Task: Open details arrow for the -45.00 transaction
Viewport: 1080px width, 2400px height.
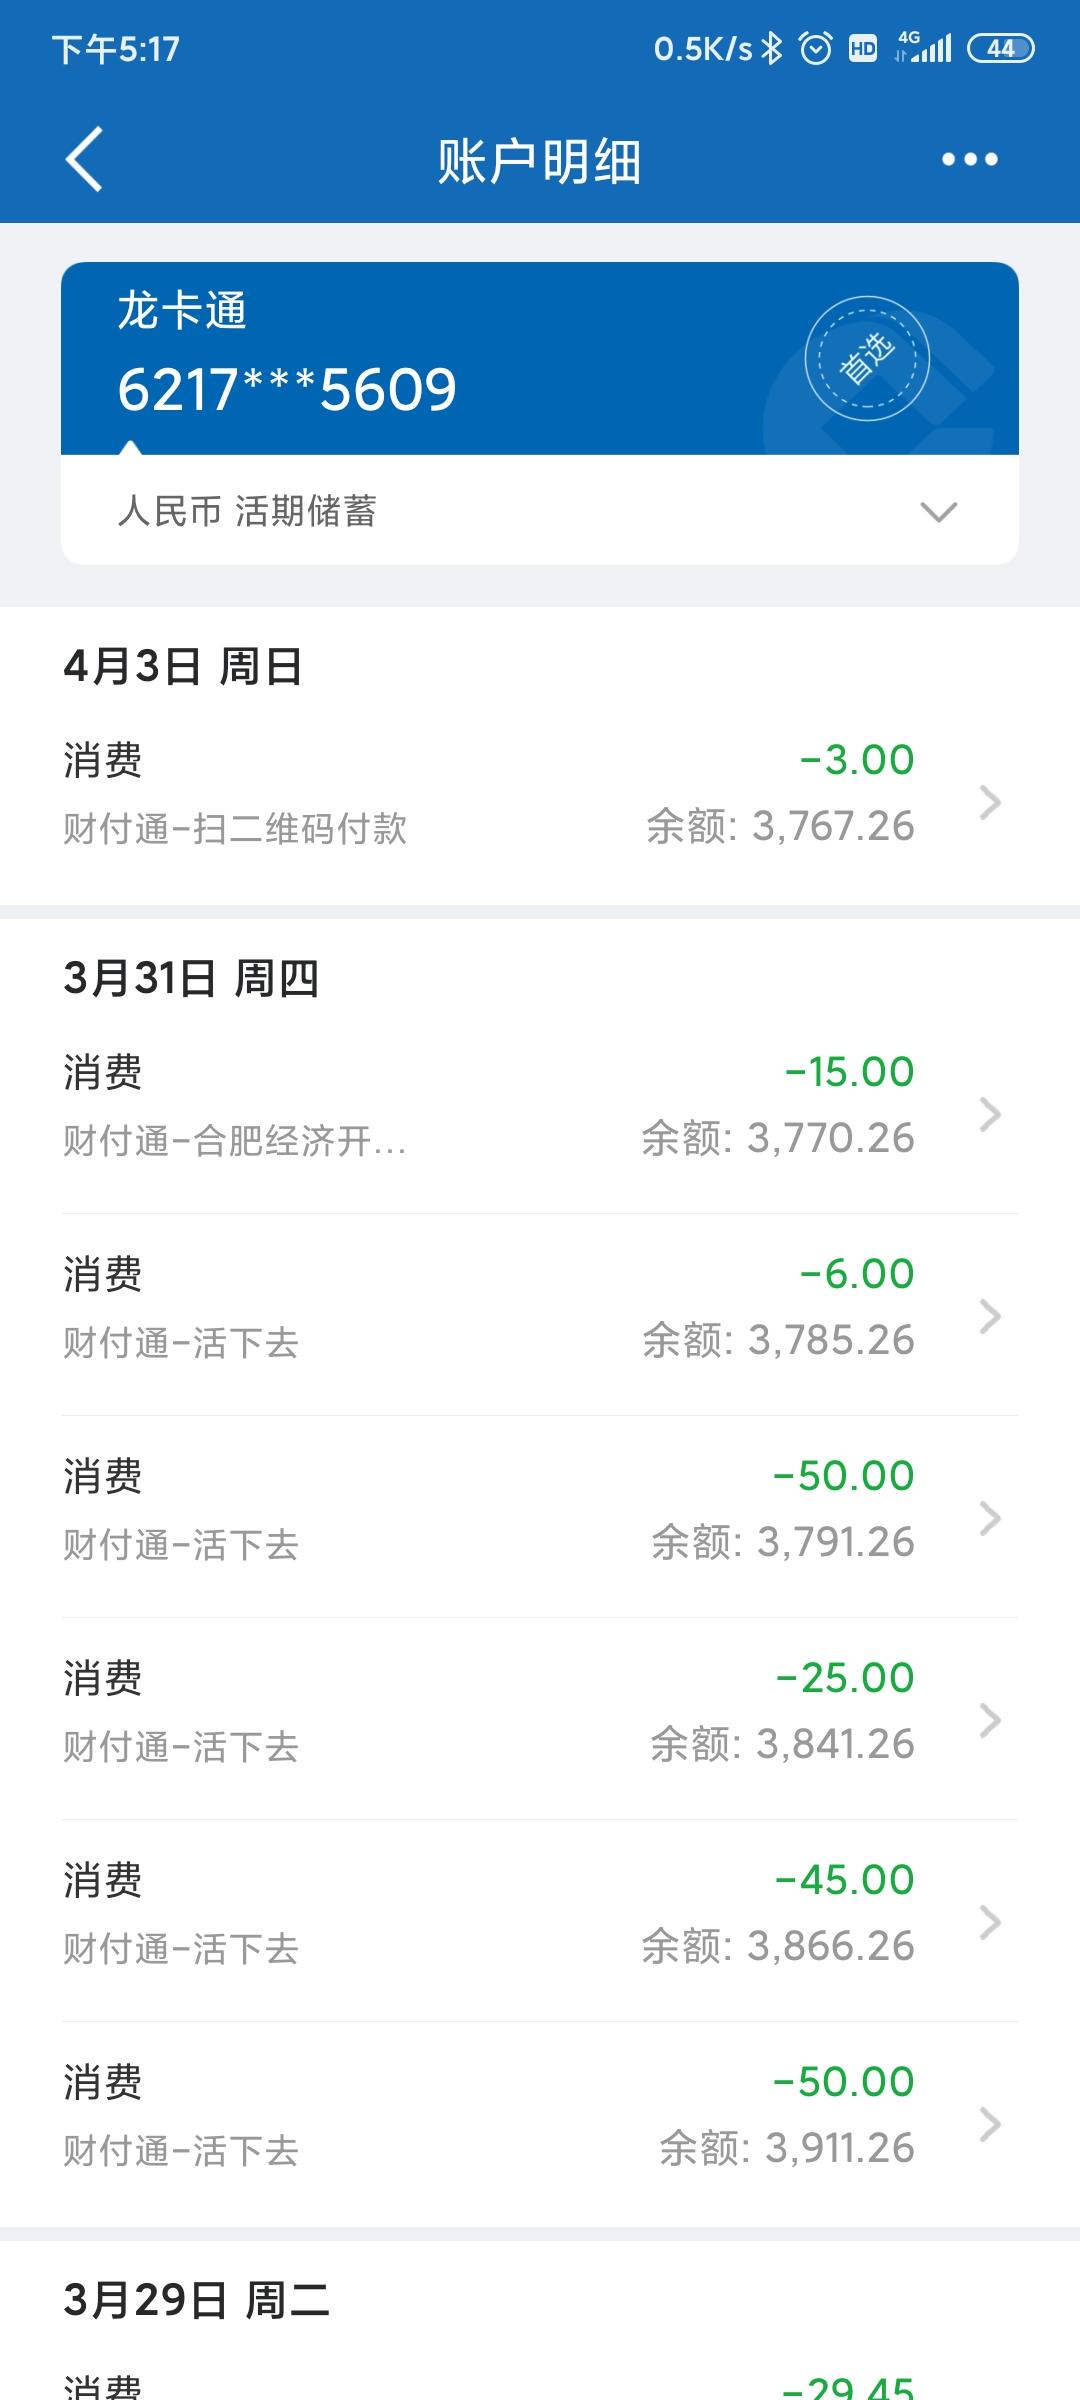Action: pos(990,1922)
